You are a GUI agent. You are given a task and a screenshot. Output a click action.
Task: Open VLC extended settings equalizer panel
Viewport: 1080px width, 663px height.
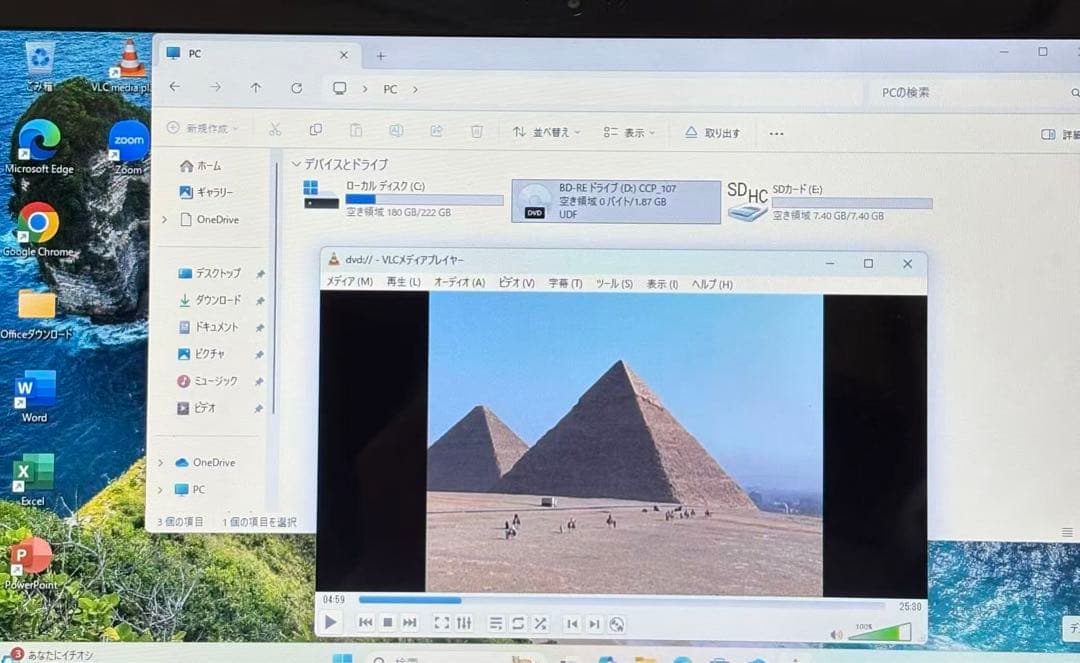[464, 623]
